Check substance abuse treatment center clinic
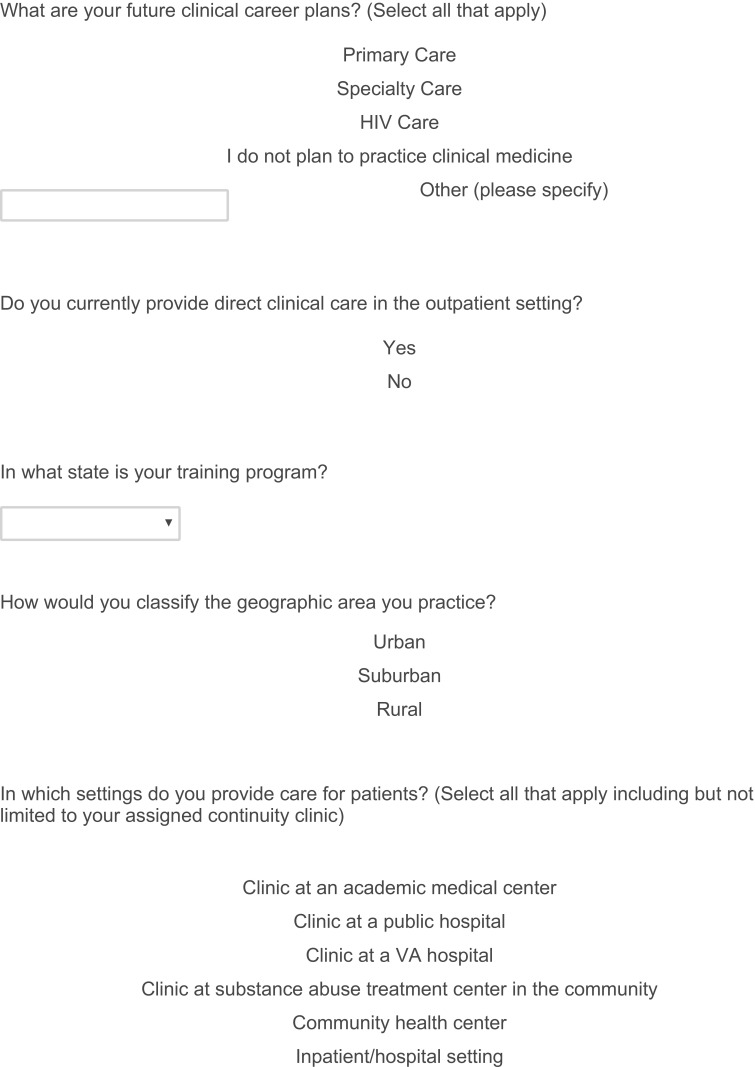Viewport: 755px width, 1067px height. pos(399,990)
